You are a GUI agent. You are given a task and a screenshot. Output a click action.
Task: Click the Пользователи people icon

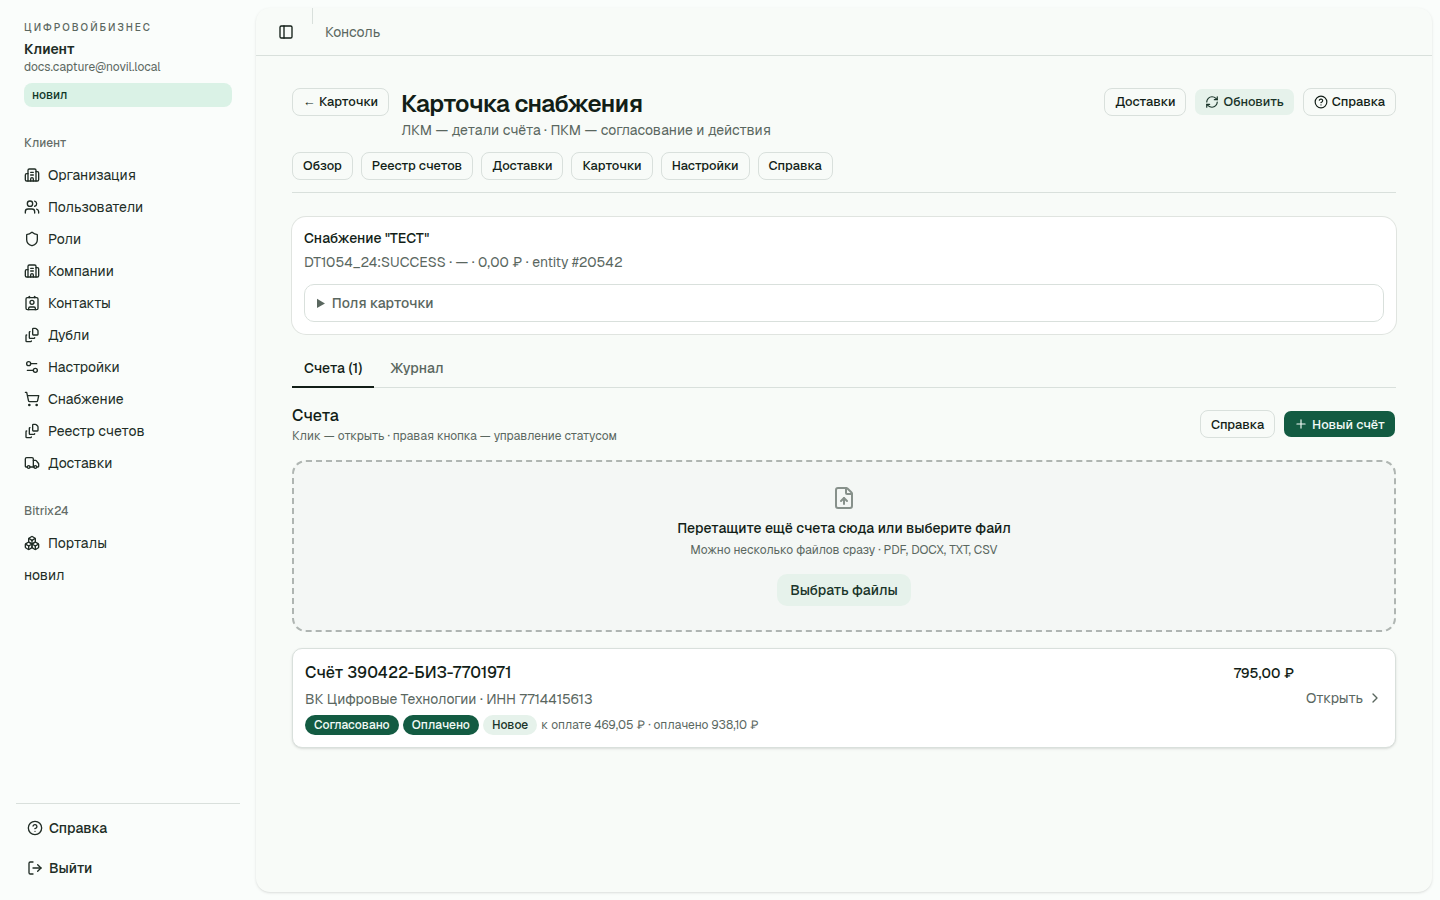click(32, 207)
